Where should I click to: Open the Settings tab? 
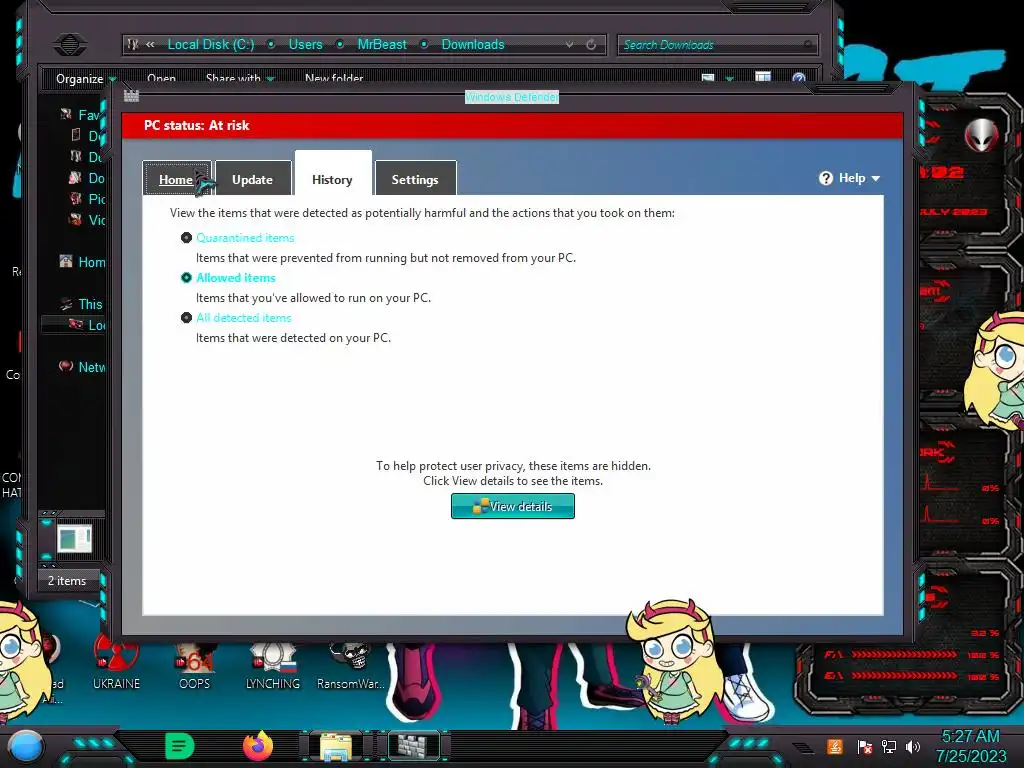415,178
